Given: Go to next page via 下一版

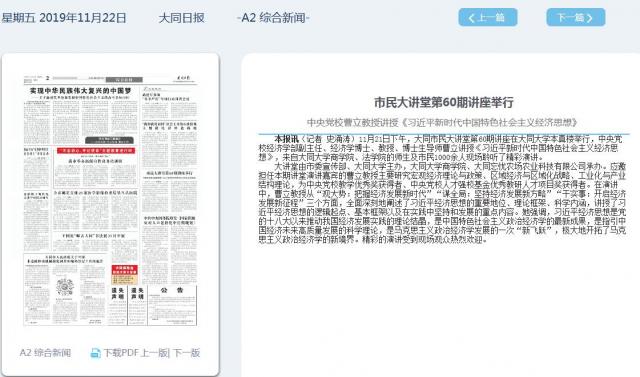Looking at the screenshot, I should [187, 353].
